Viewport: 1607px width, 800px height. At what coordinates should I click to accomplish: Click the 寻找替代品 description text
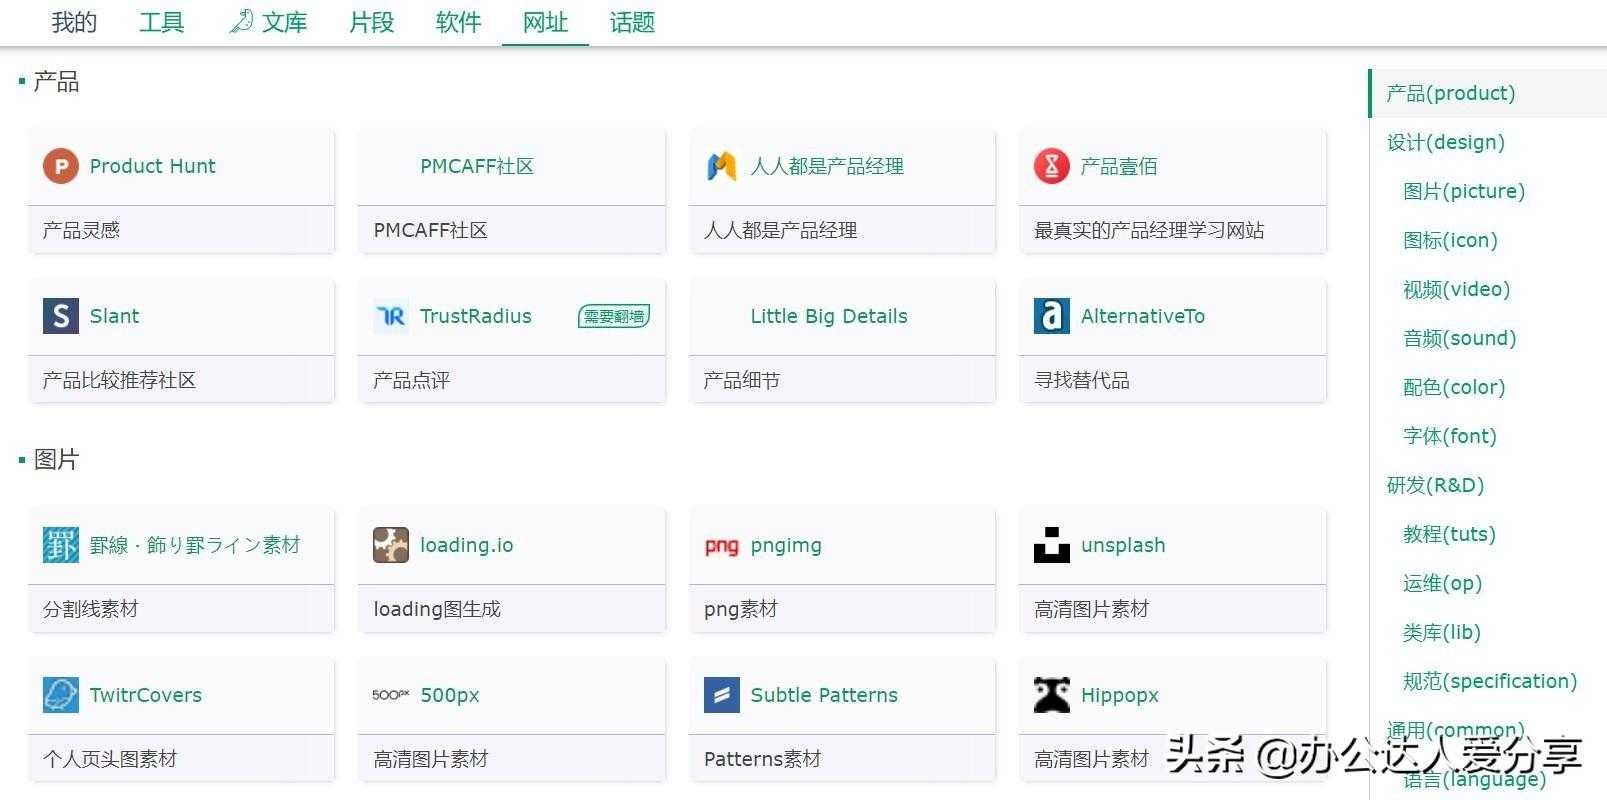(1081, 380)
